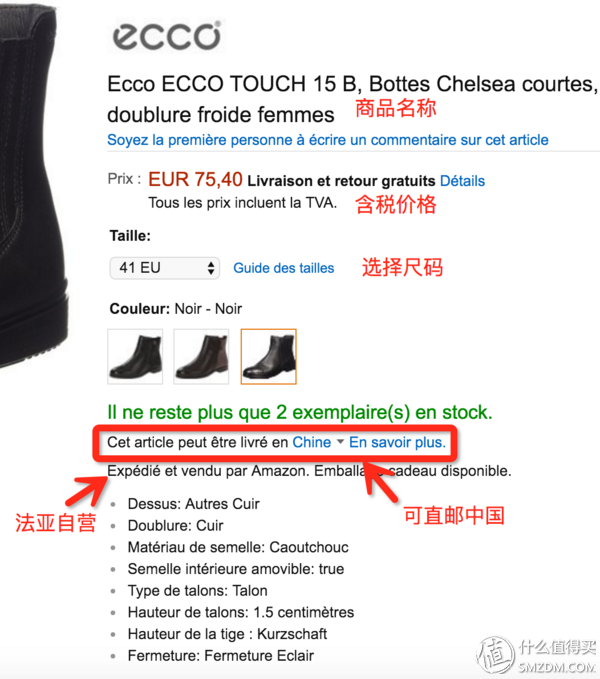Viewport: 600px width, 679px height.
Task: Click the Expédié et vendu par Amazon text
Action: [x=208, y=471]
